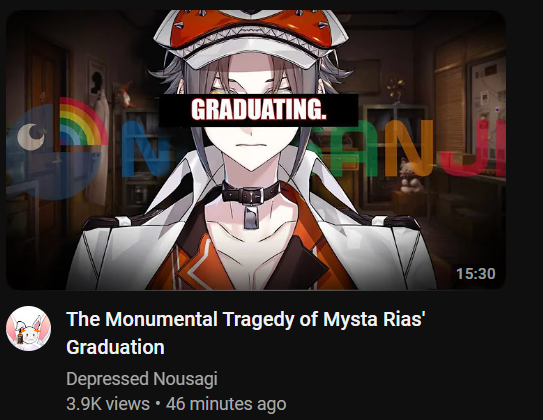This screenshot has width=543, height=420.
Task: Open the Depressed Nousagi channel avatar
Action: (x=28, y=328)
